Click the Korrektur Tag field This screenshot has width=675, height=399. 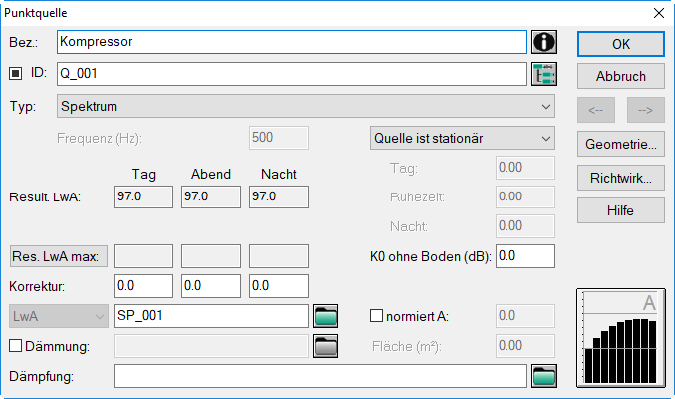pyautogui.click(x=143, y=286)
